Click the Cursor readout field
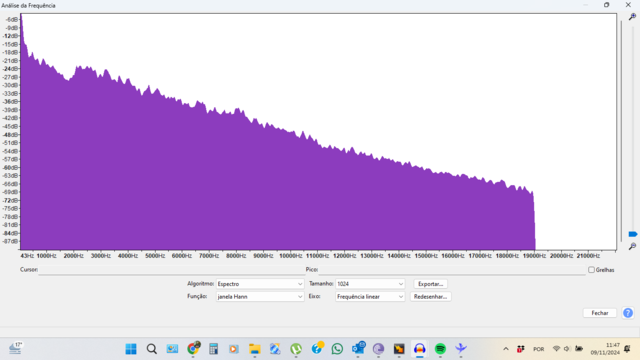This screenshot has height=360, width=640. (171, 270)
